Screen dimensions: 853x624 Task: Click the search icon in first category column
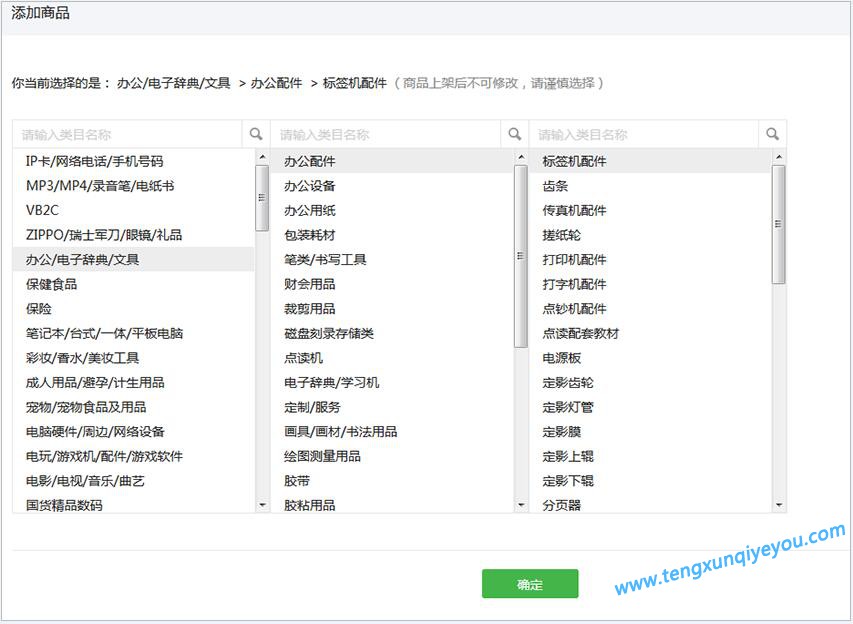256,134
